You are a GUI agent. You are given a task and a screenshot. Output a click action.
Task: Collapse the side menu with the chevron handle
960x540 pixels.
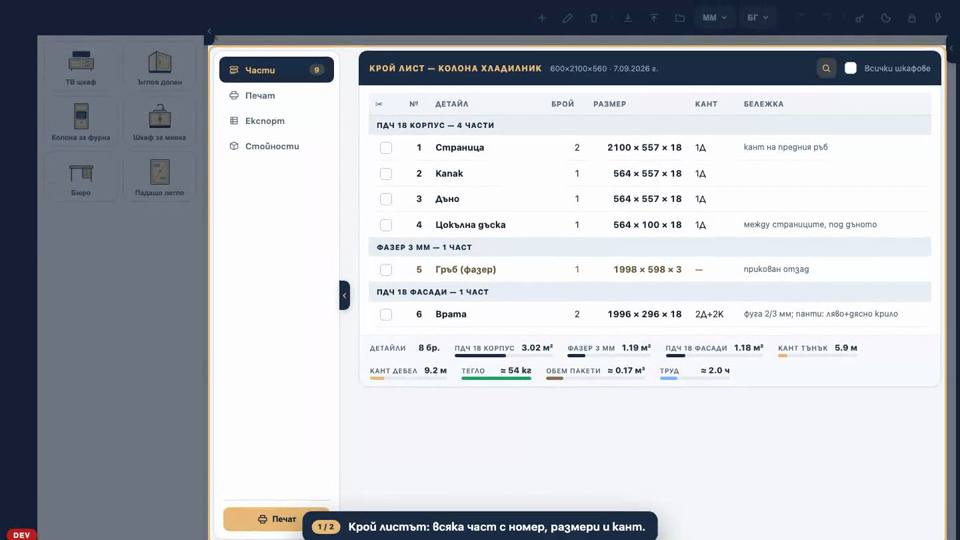[345, 296]
